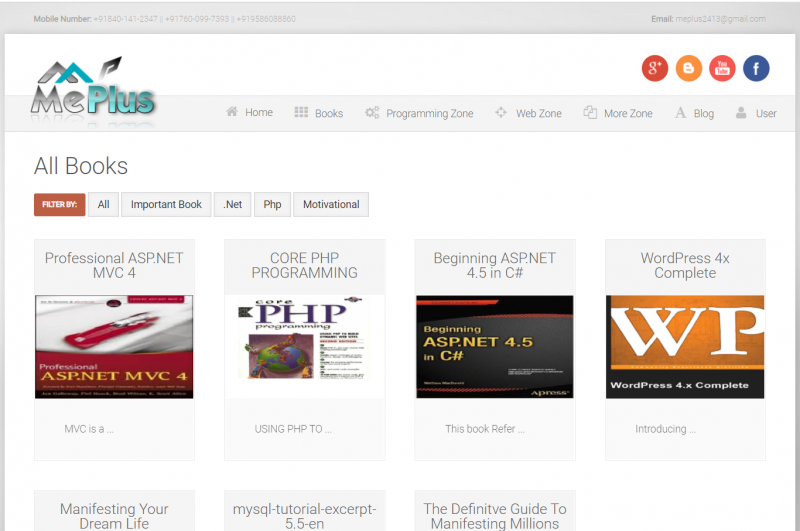The image size is (800, 531).
Task: Click the FILTER BY label
Action: coord(60,205)
